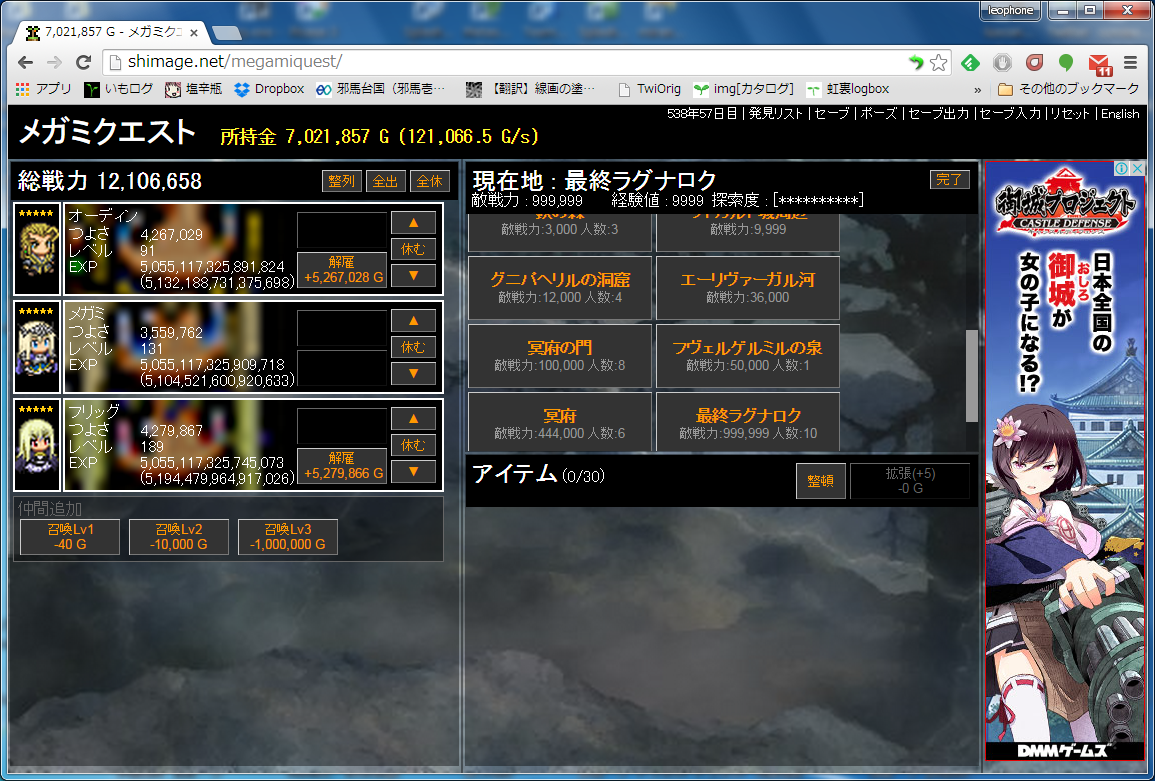Select the 冥府の門 location
The image size is (1155, 781).
coord(559,354)
